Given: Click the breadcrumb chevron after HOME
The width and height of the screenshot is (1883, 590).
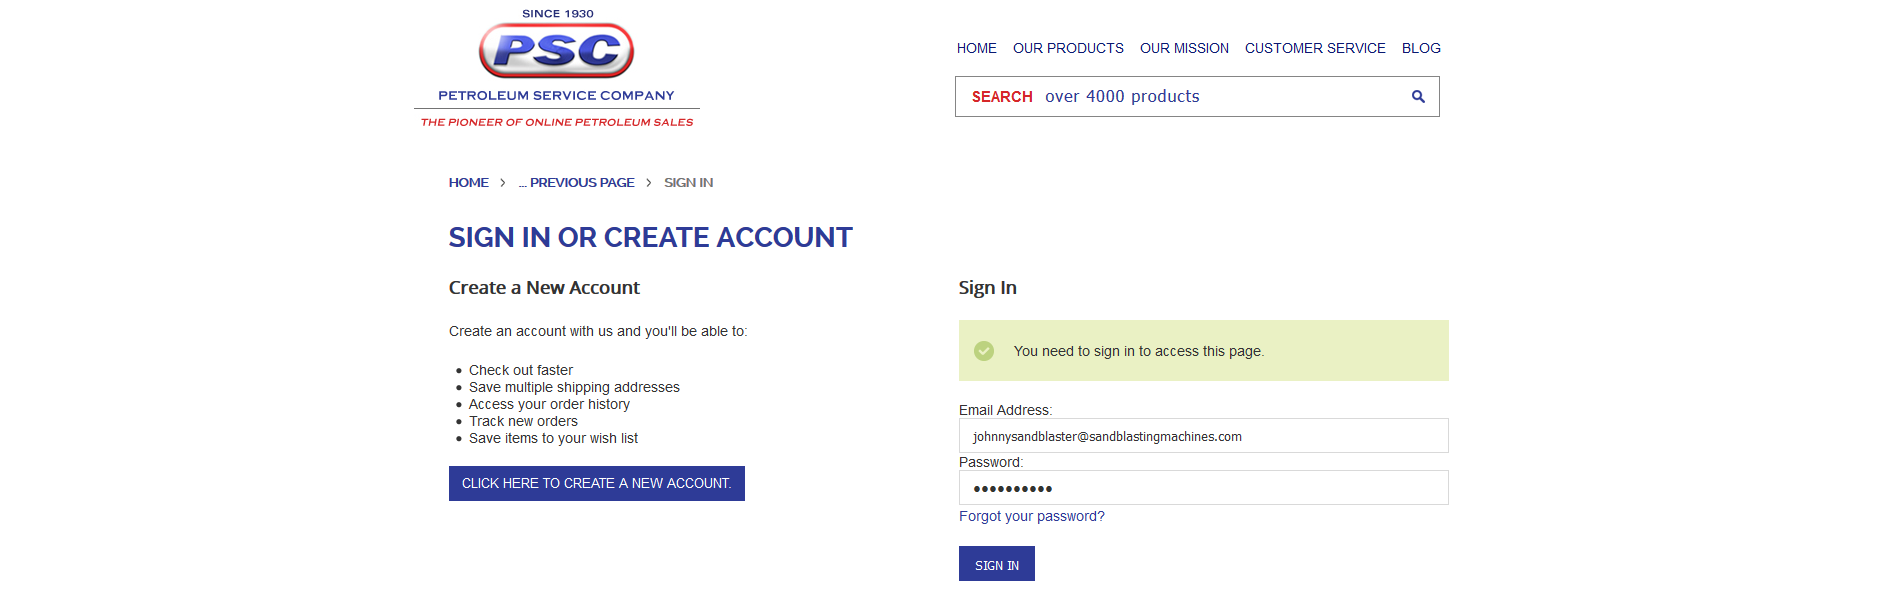Looking at the screenshot, I should click(x=503, y=183).
